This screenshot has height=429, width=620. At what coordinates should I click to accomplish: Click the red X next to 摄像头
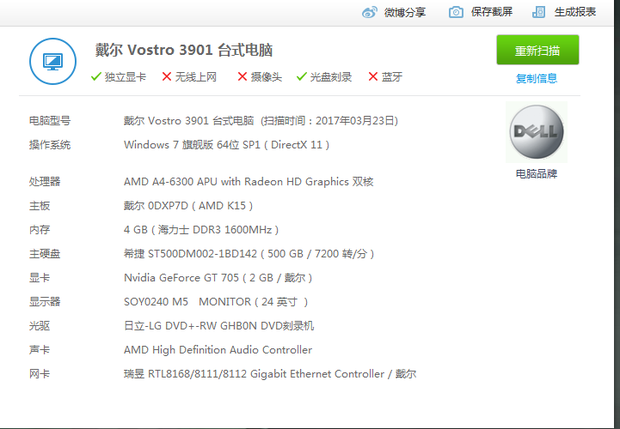pos(242,76)
